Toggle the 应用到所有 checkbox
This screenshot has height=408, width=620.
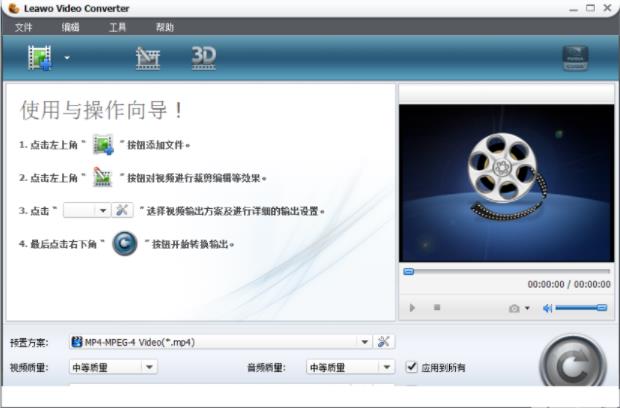pyautogui.click(x=412, y=367)
